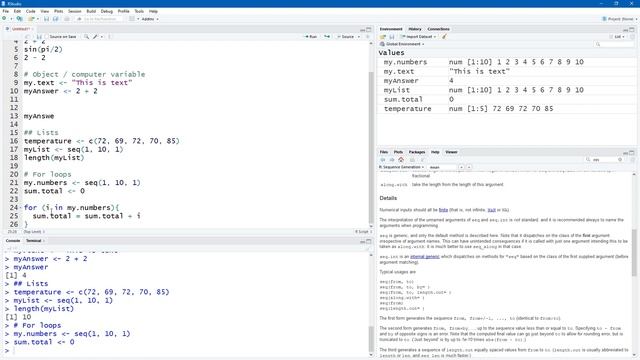Switch to the Plots tab
This screenshot has height=360, width=640.
point(398,152)
